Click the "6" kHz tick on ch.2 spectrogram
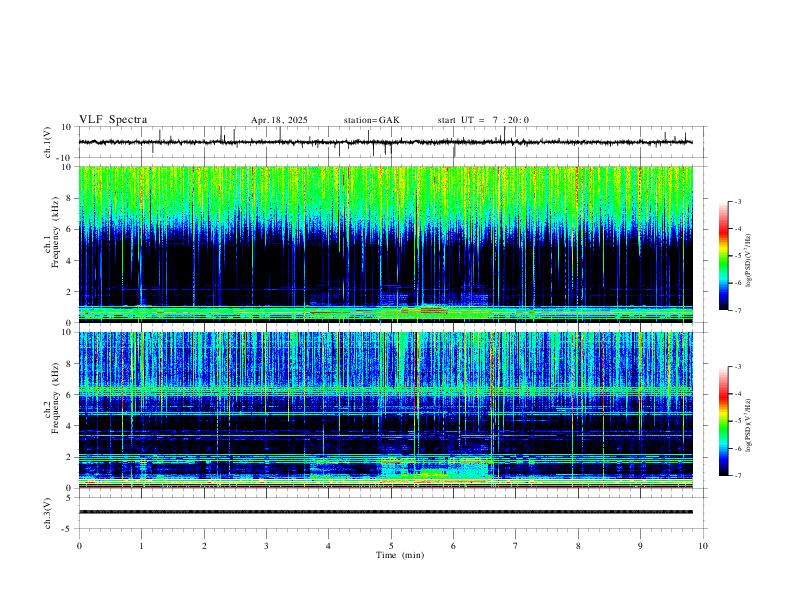Screen dimensions: 792x612 click(70, 394)
